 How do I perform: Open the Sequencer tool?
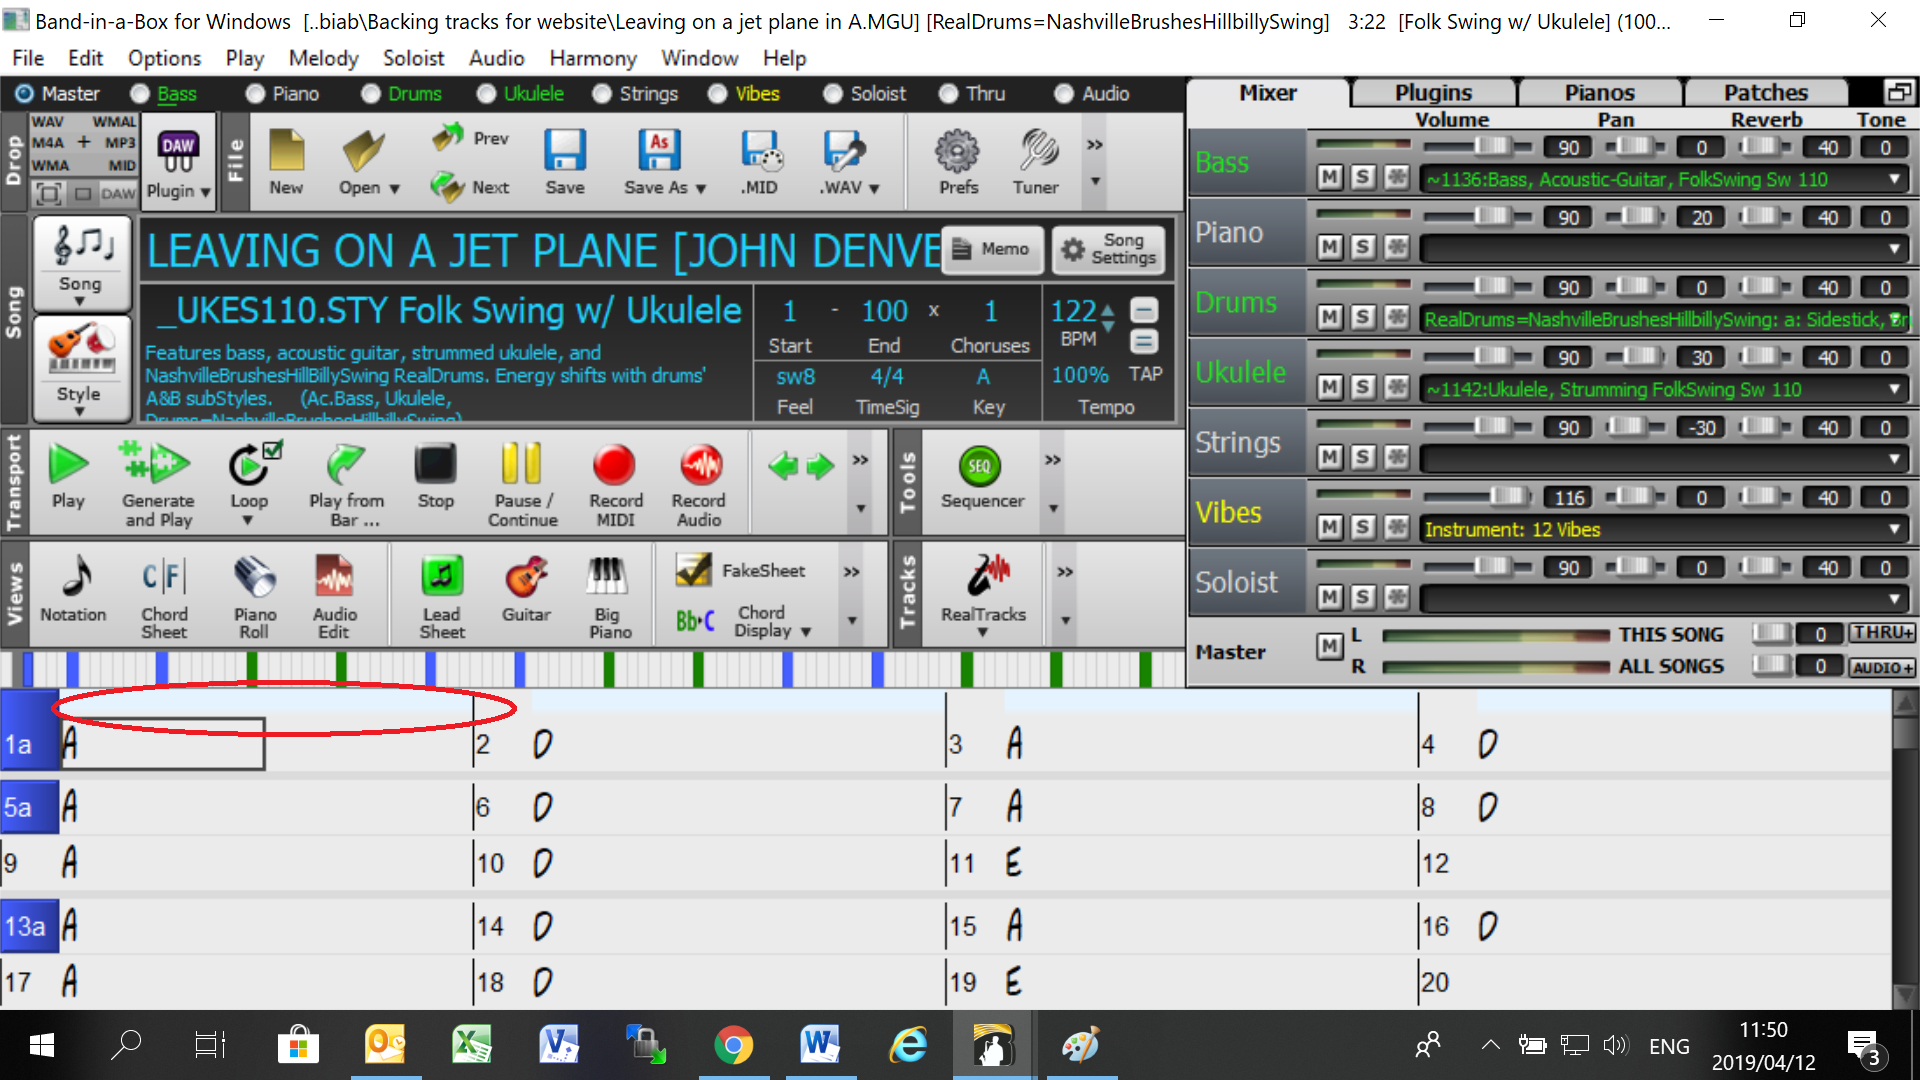coord(982,478)
